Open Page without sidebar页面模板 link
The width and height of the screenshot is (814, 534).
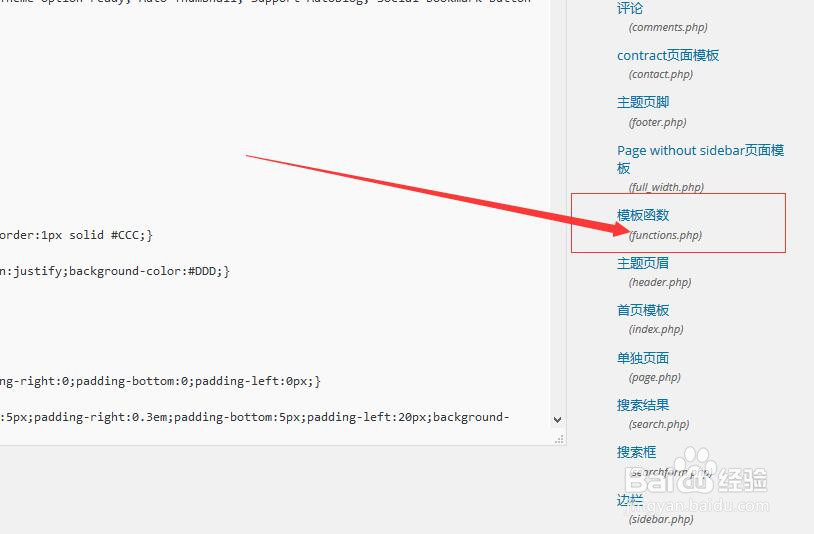pos(700,159)
